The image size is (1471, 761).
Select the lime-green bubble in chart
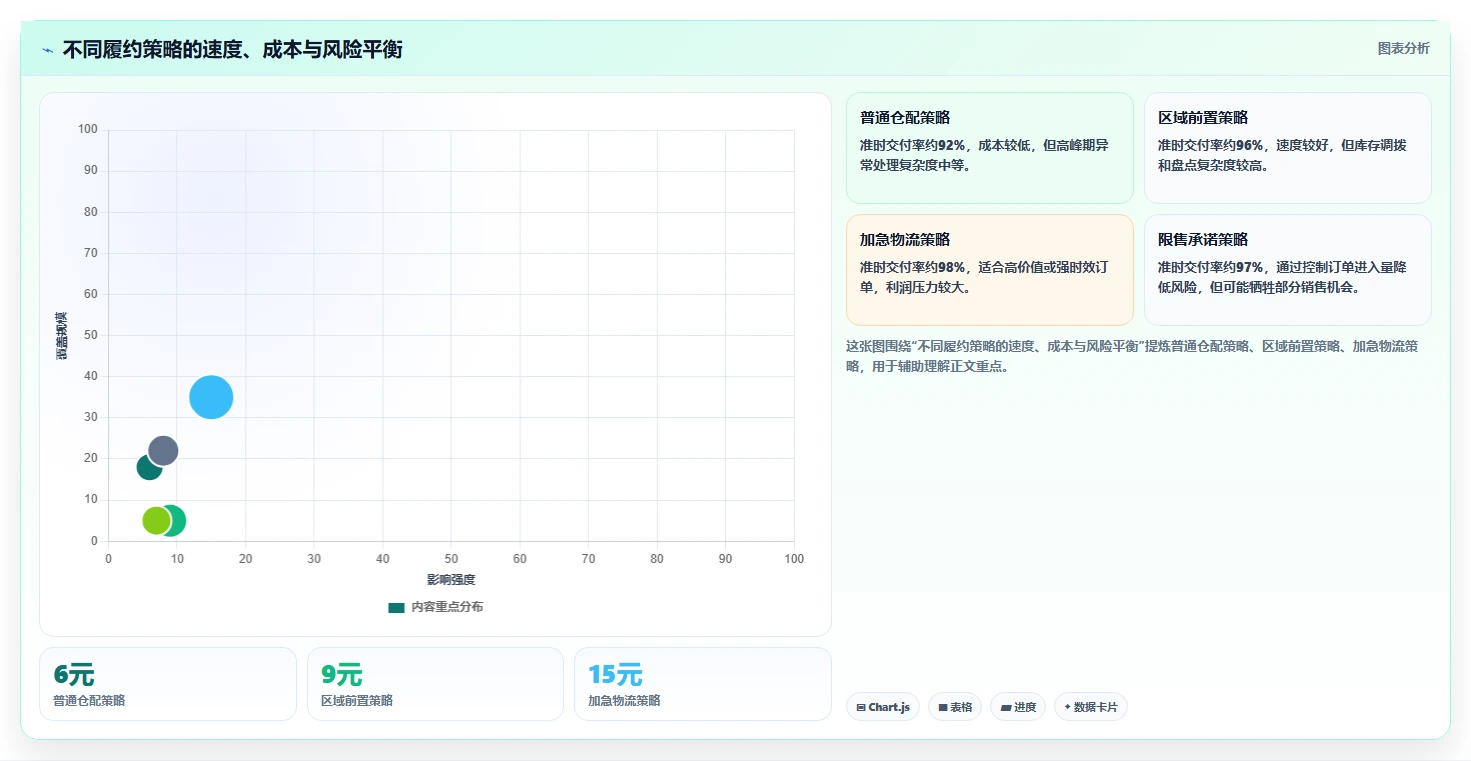coord(155,520)
